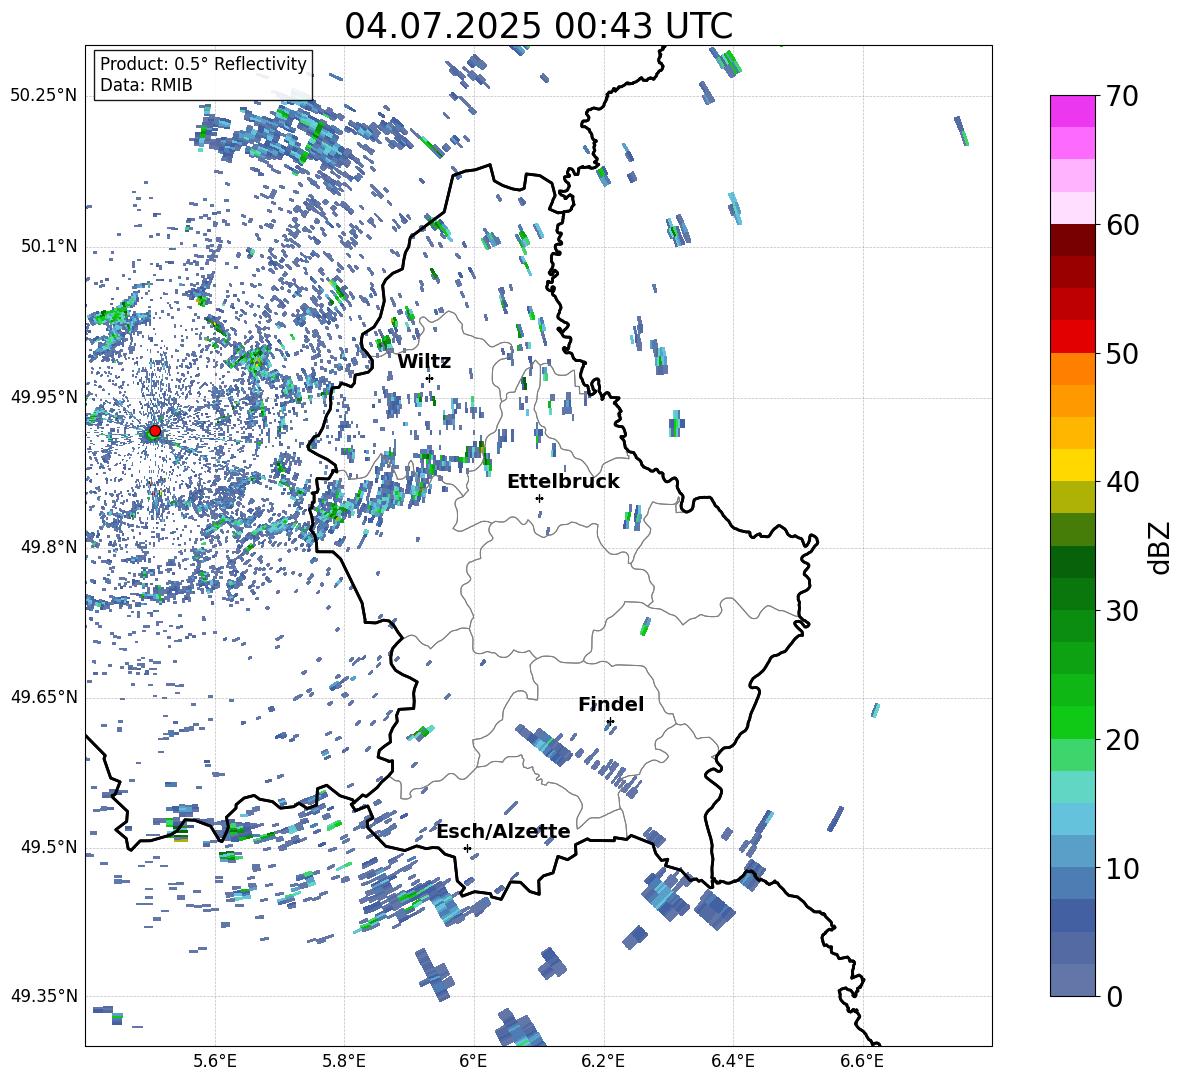
Task: Click the 5.8°E longitude label
Action: tap(344, 1061)
